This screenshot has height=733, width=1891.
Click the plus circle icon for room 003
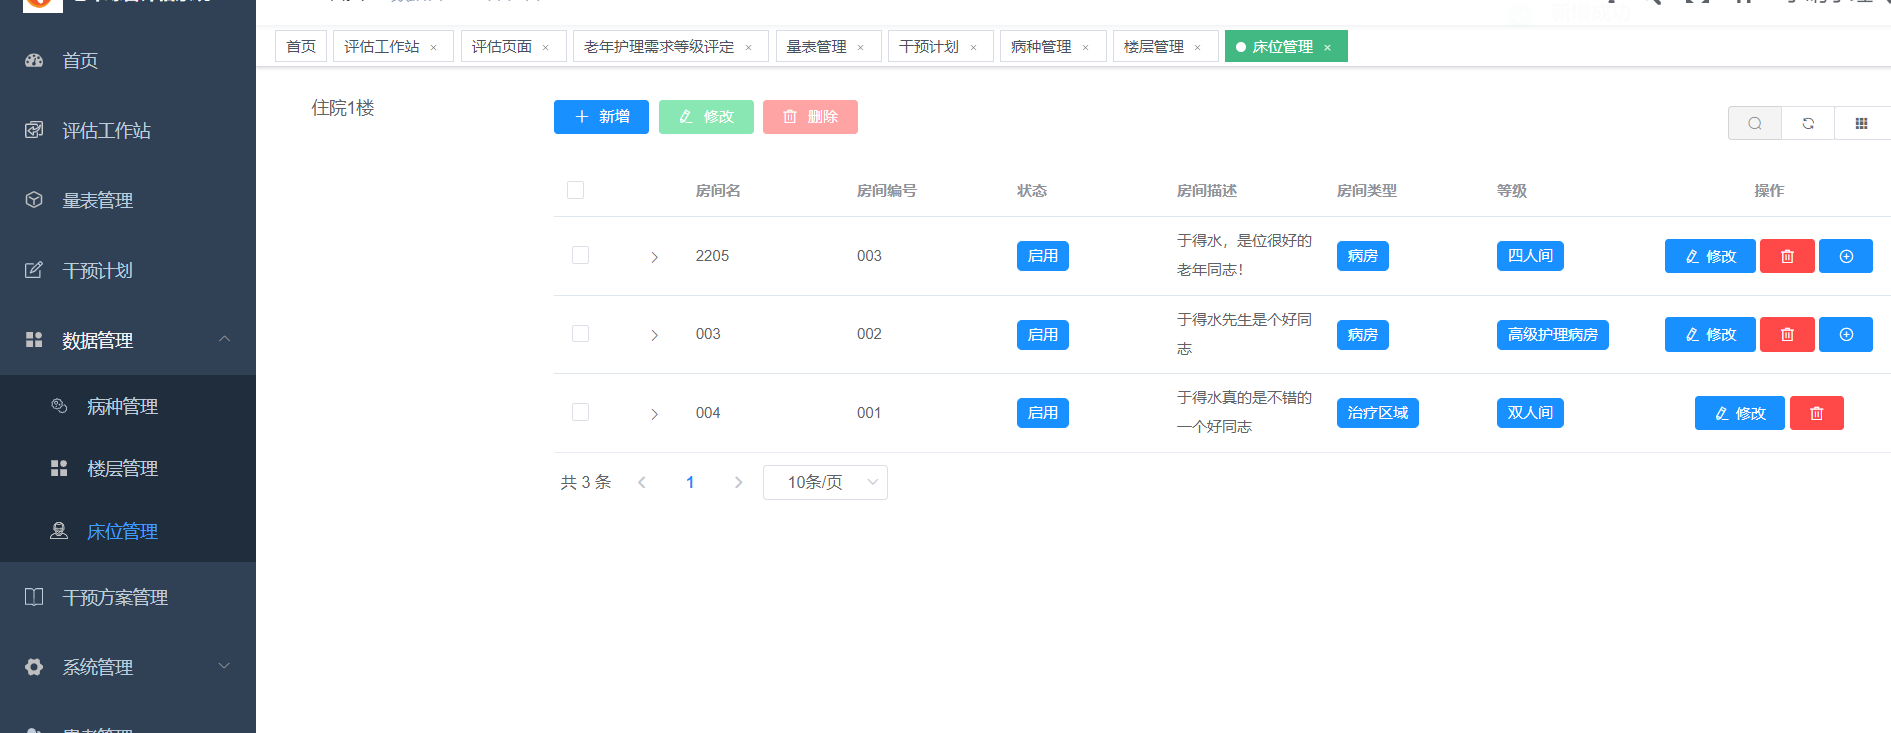1845,335
